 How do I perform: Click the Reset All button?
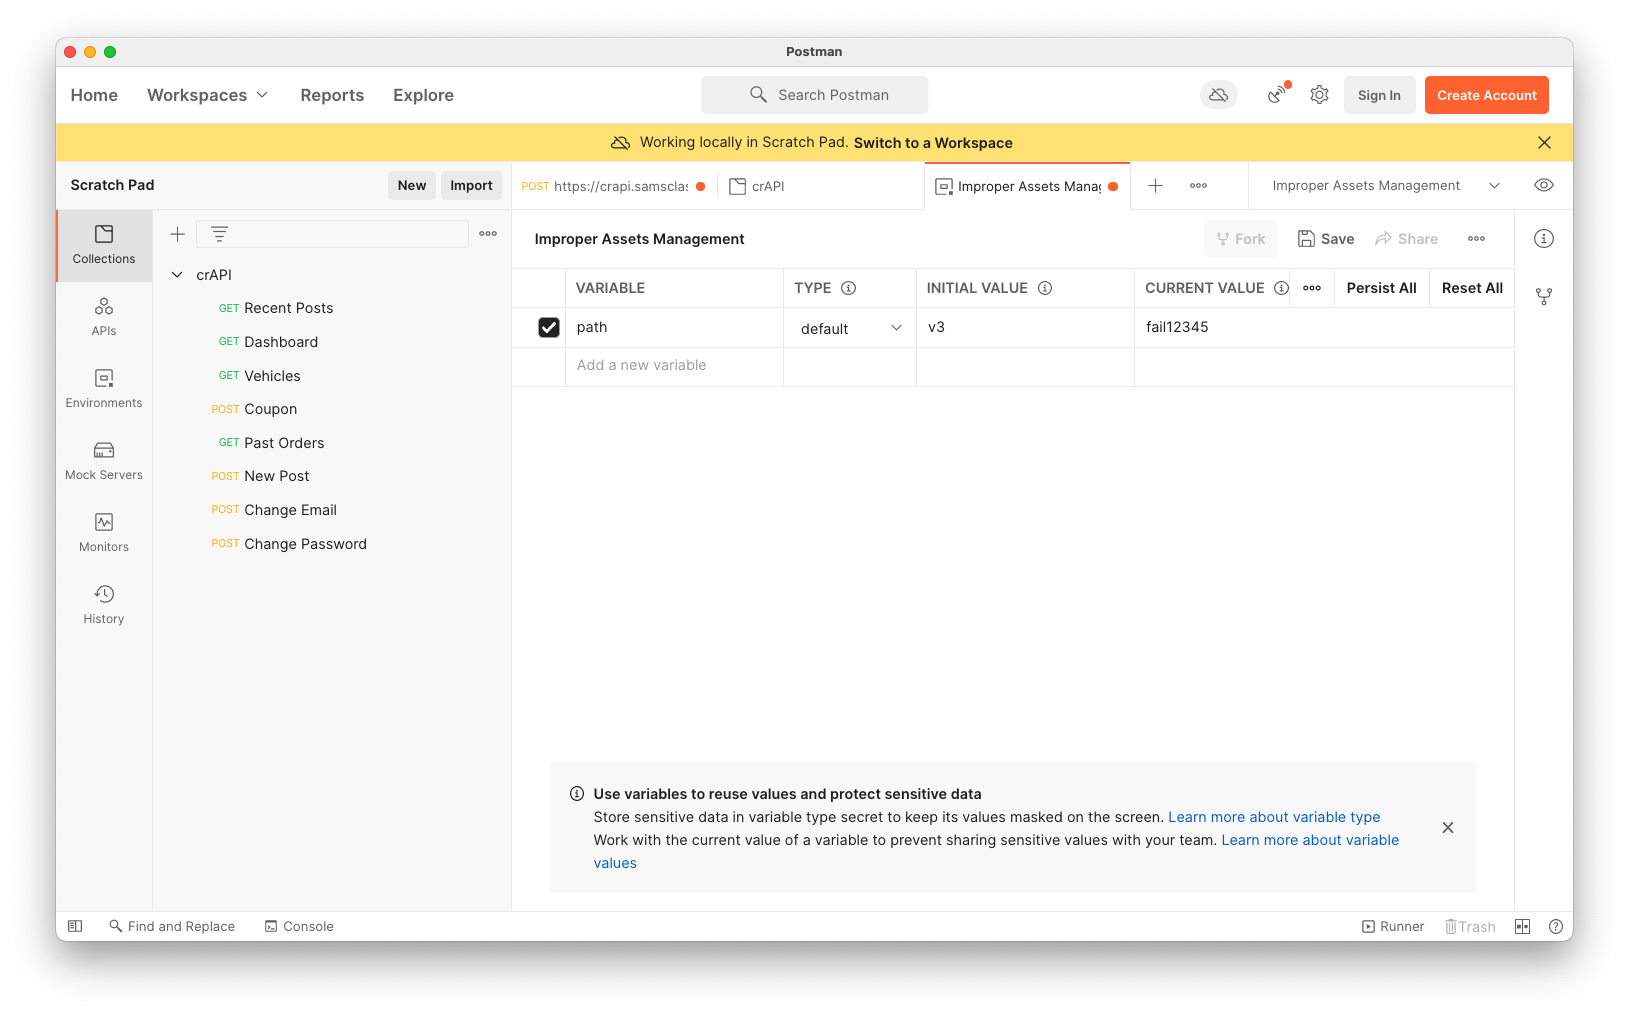point(1472,288)
